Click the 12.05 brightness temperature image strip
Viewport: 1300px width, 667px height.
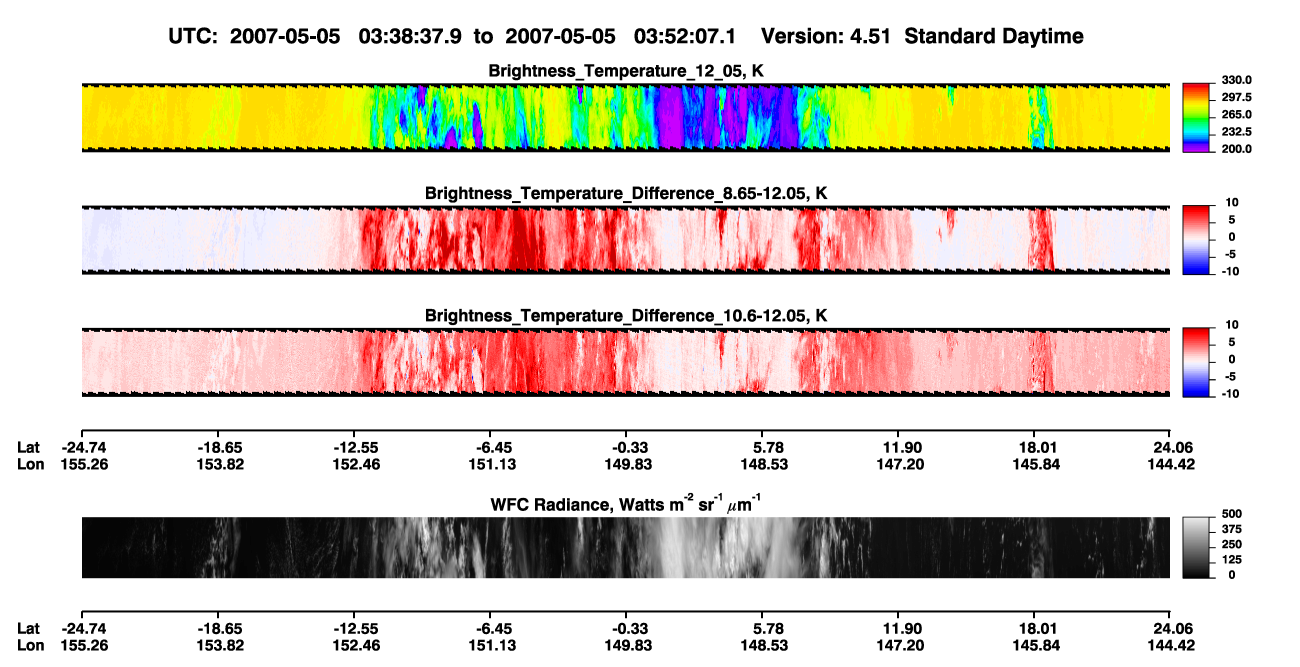point(625,117)
